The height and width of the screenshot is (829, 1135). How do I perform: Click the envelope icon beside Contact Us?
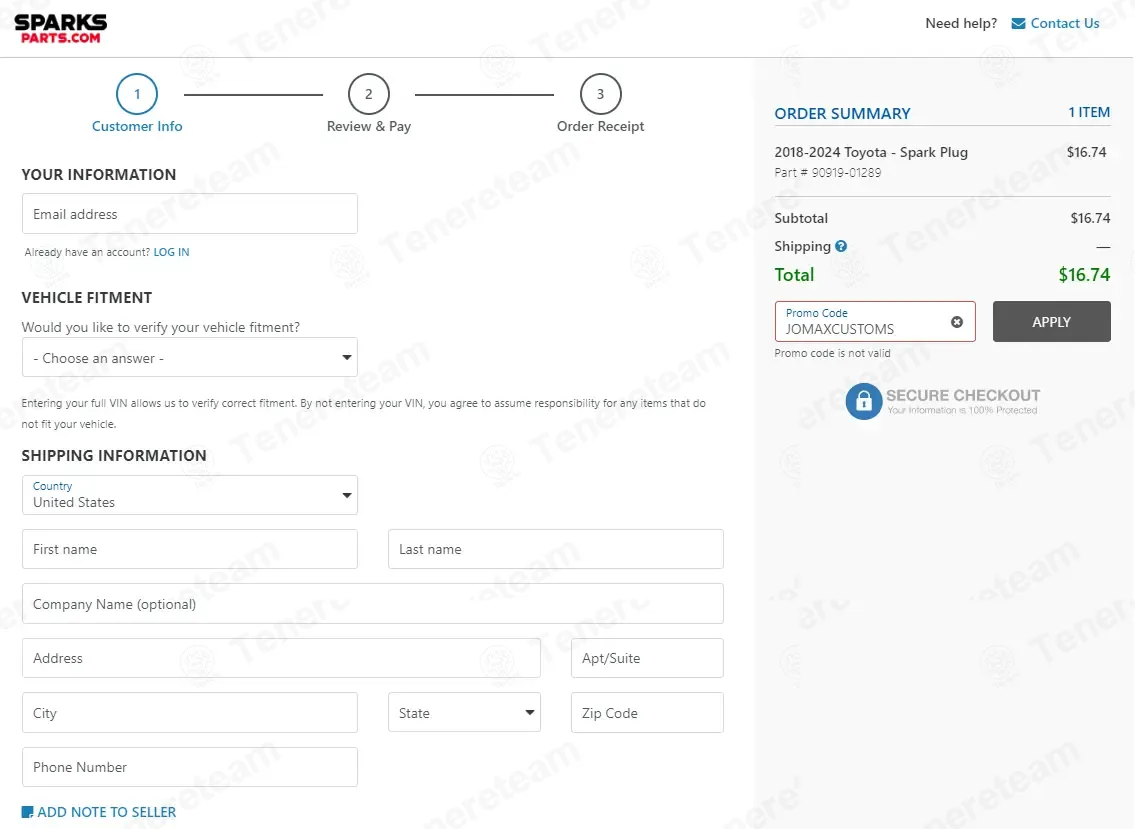coord(1018,24)
